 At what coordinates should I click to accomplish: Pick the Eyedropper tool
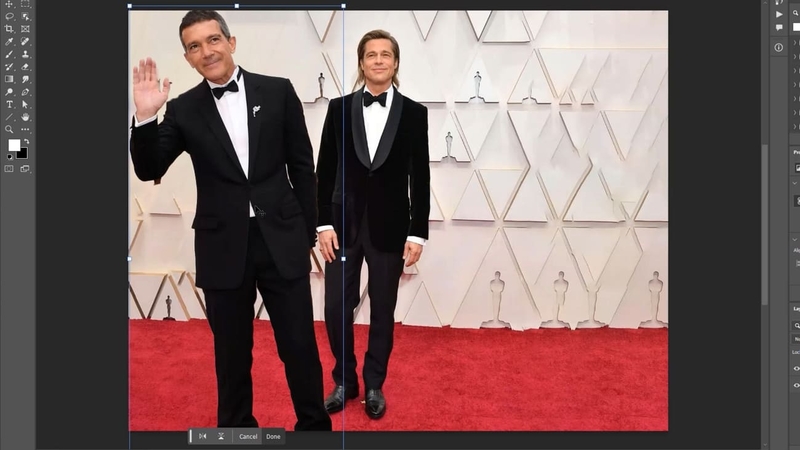[x=9, y=41]
